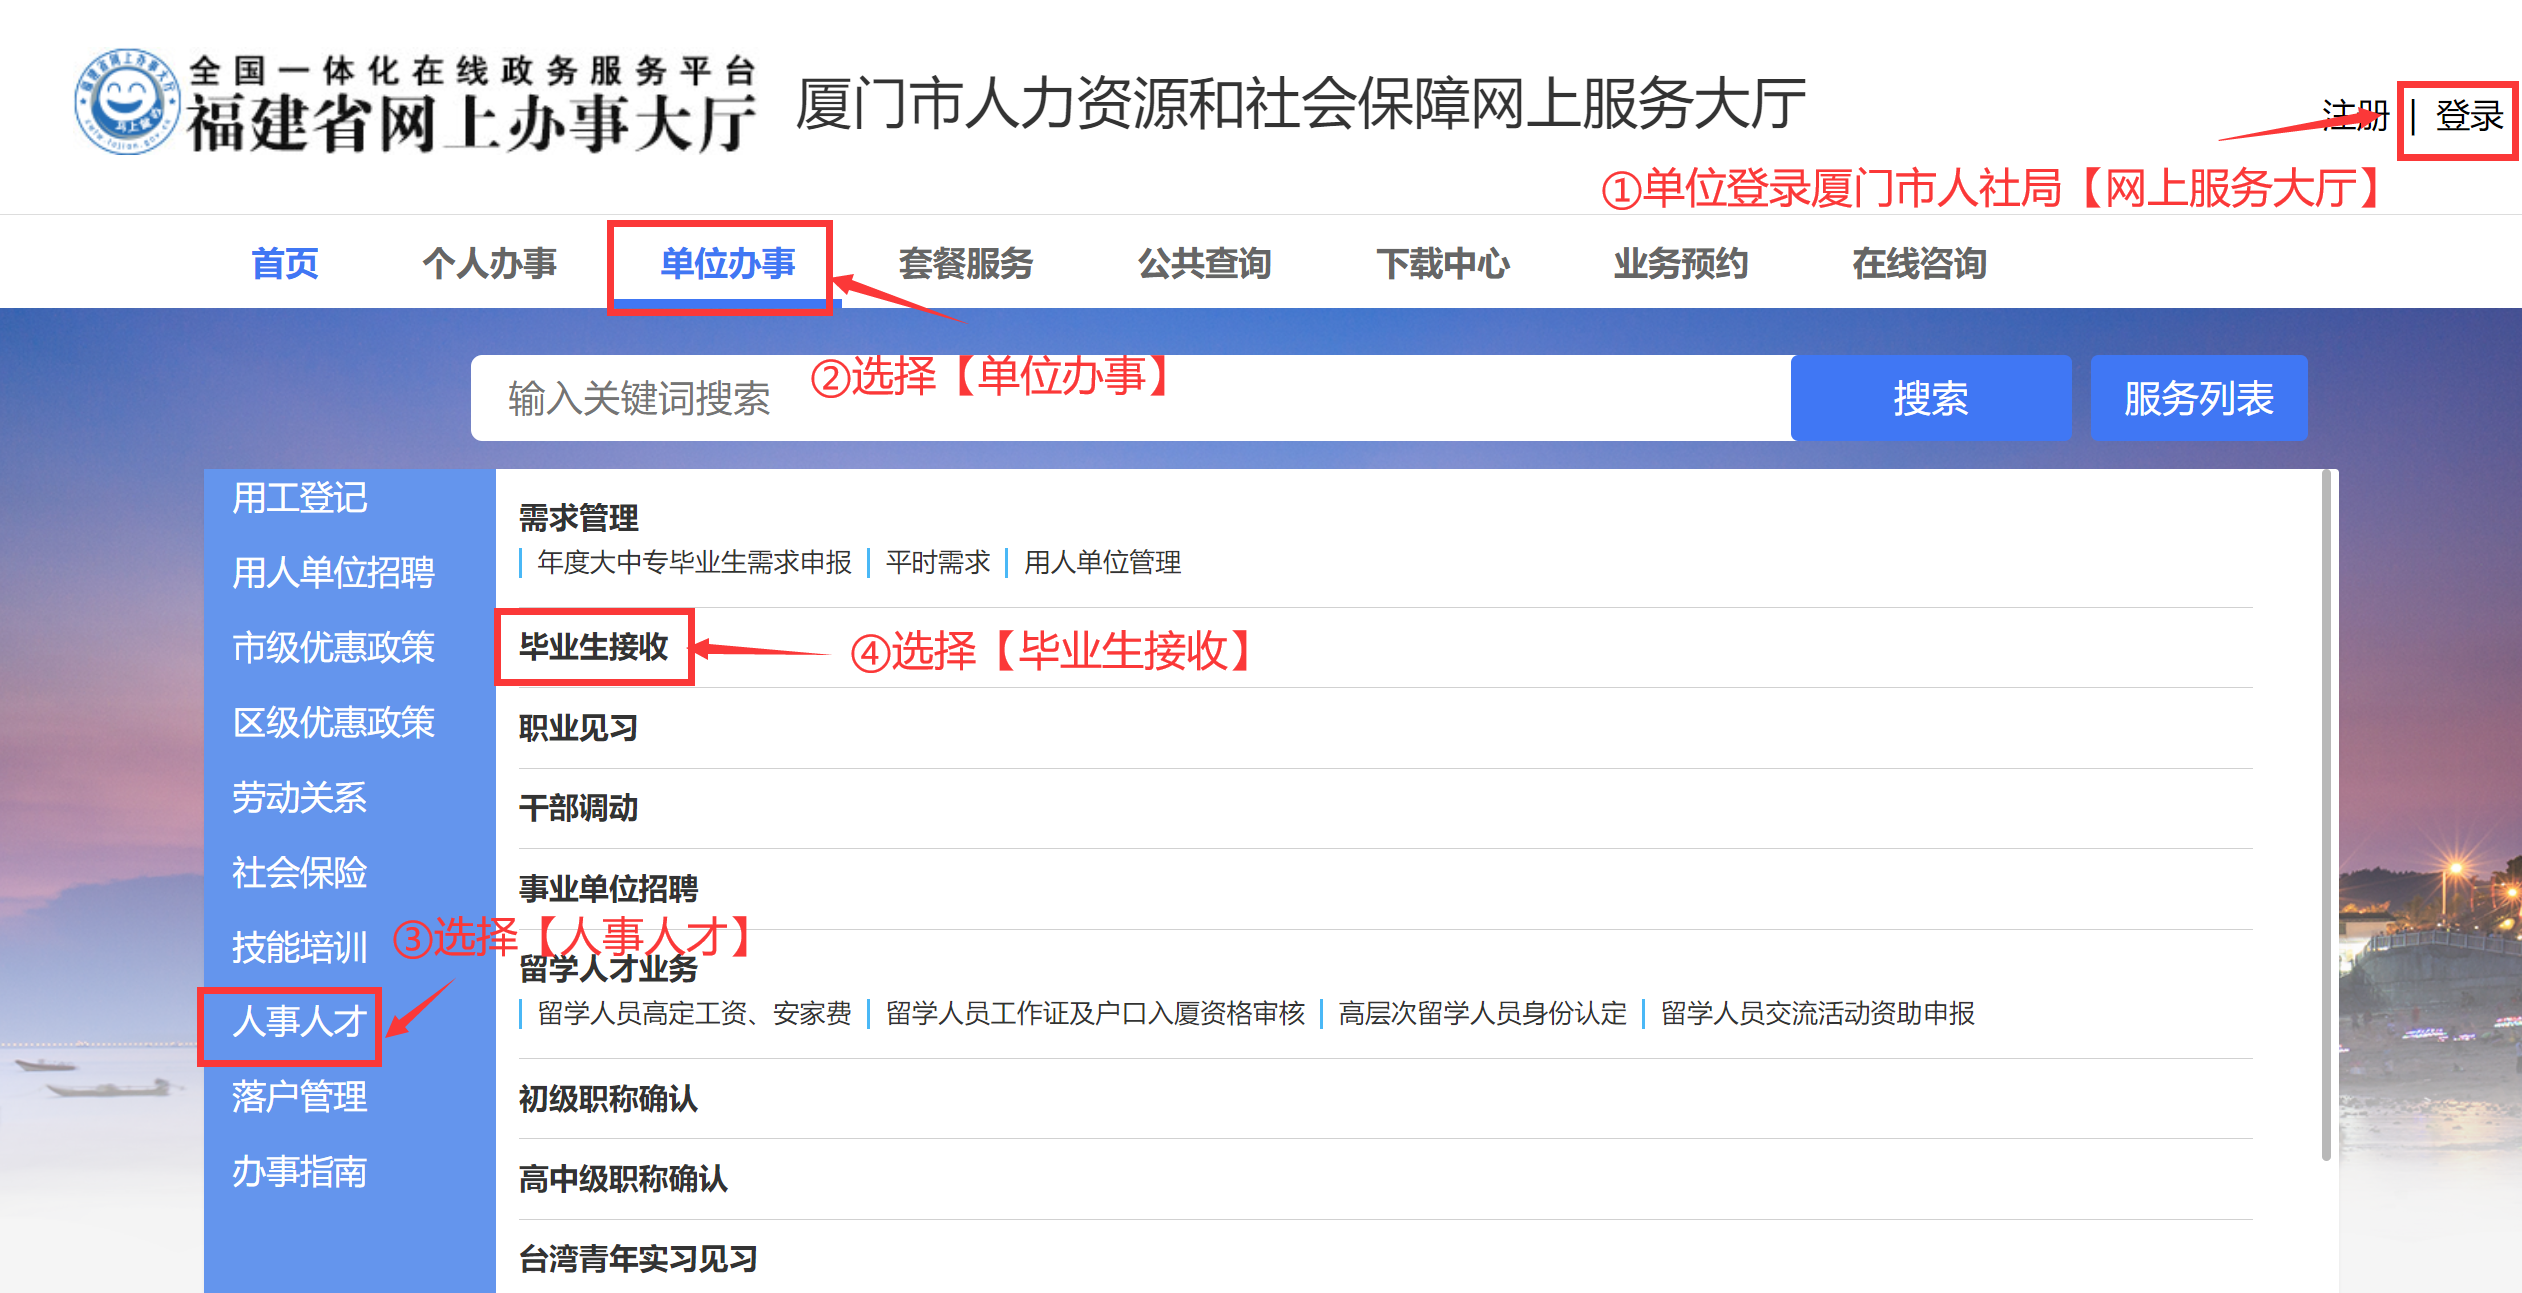Screen dimensions: 2522x1293
Task: Choose 社会保险 from the sidebar
Action: (x=299, y=872)
